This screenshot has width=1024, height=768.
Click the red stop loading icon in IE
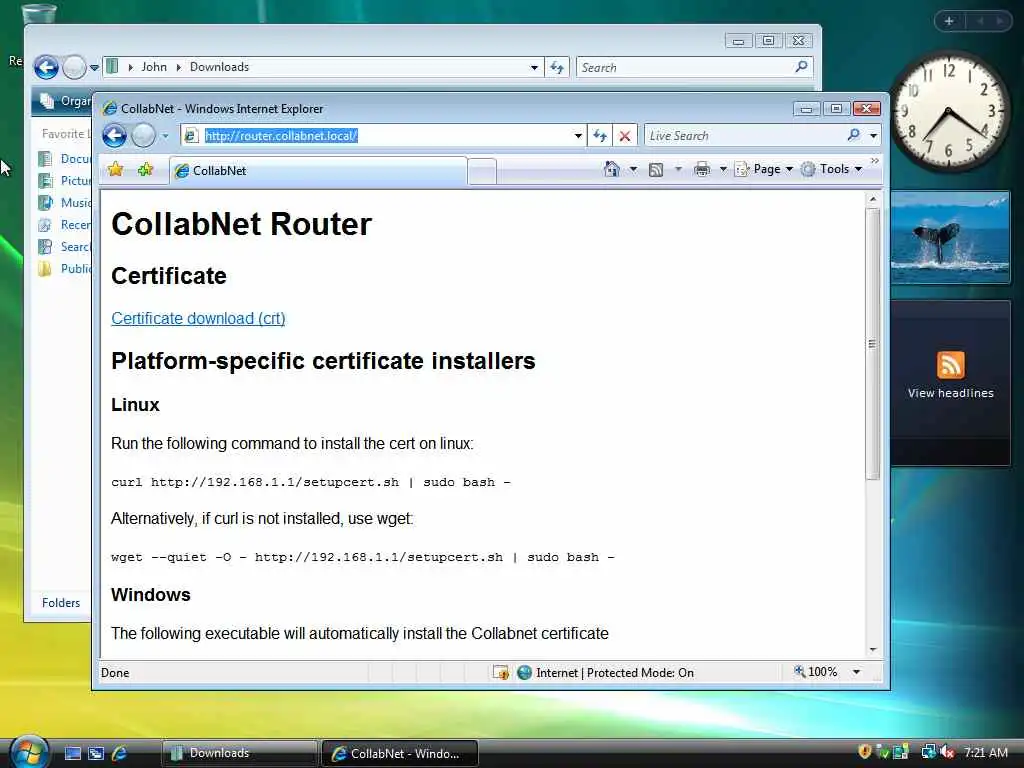[x=625, y=136]
